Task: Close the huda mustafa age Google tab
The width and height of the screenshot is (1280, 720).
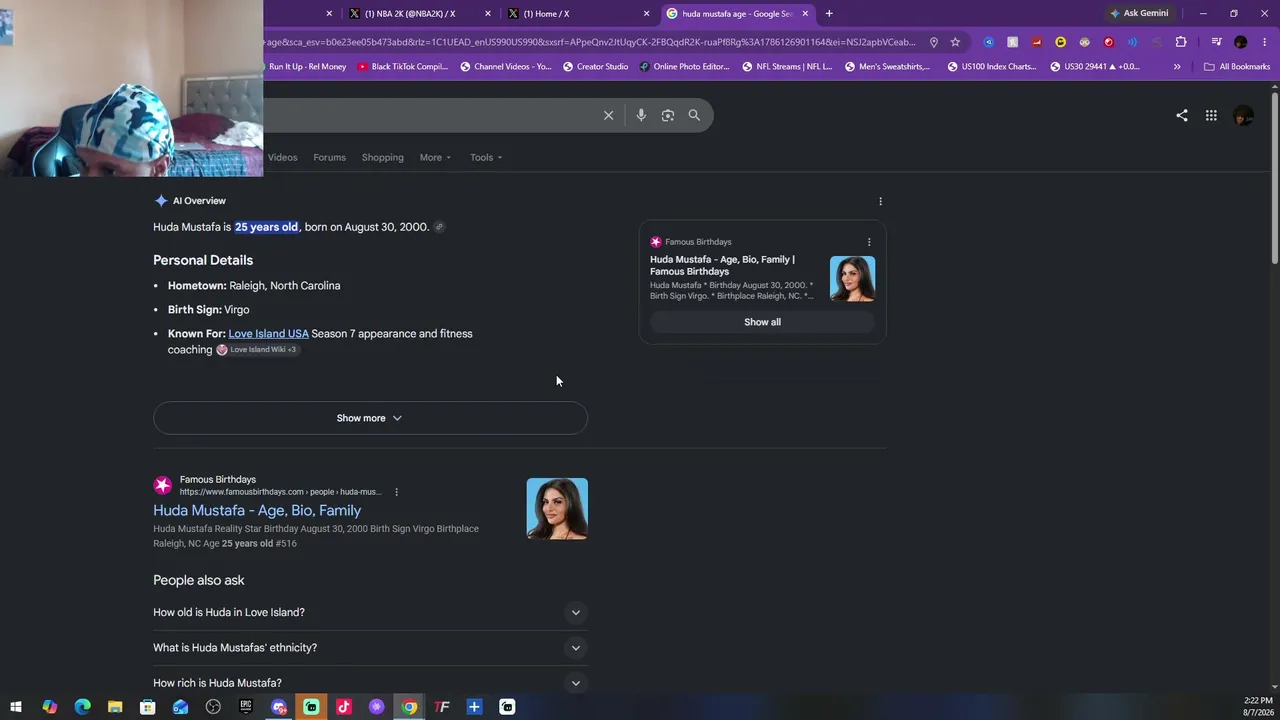Action: point(805,13)
